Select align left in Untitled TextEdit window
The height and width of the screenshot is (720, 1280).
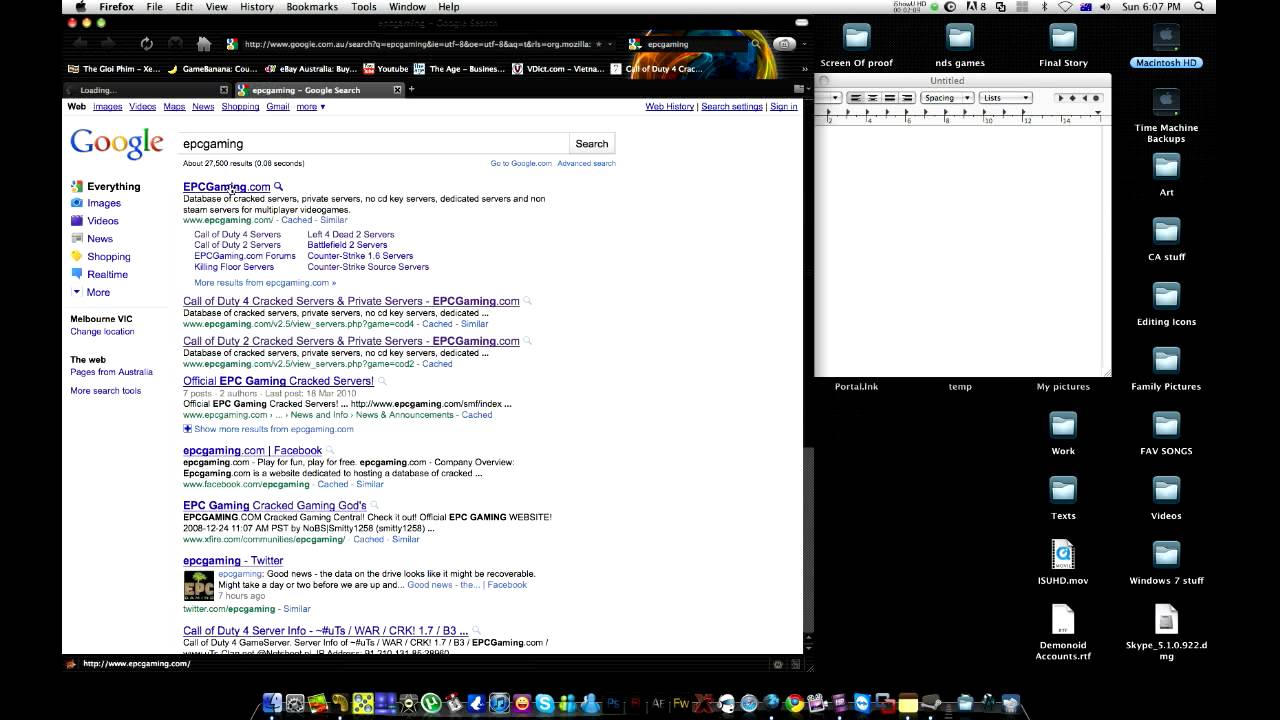(856, 98)
